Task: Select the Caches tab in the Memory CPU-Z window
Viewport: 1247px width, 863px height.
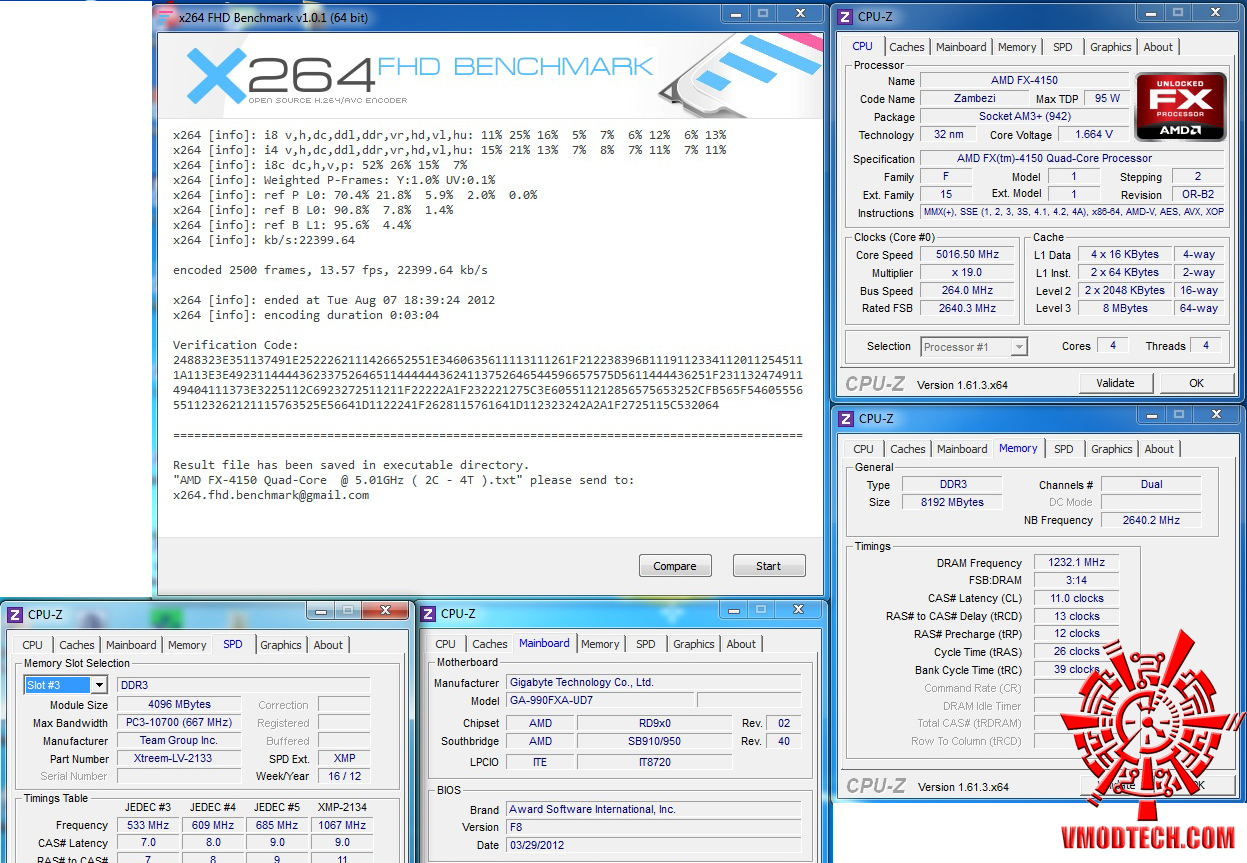Action: click(x=908, y=449)
